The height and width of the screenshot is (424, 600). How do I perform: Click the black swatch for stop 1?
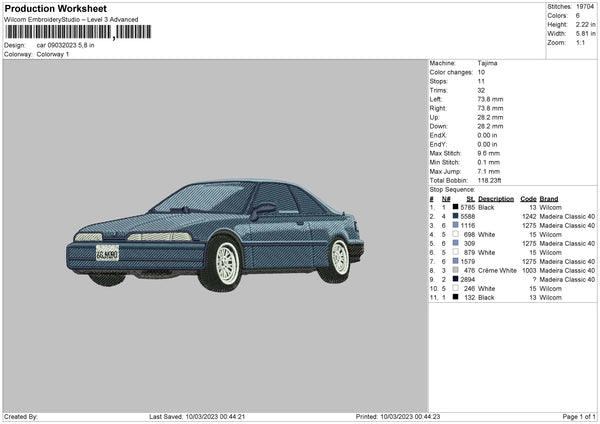point(456,207)
